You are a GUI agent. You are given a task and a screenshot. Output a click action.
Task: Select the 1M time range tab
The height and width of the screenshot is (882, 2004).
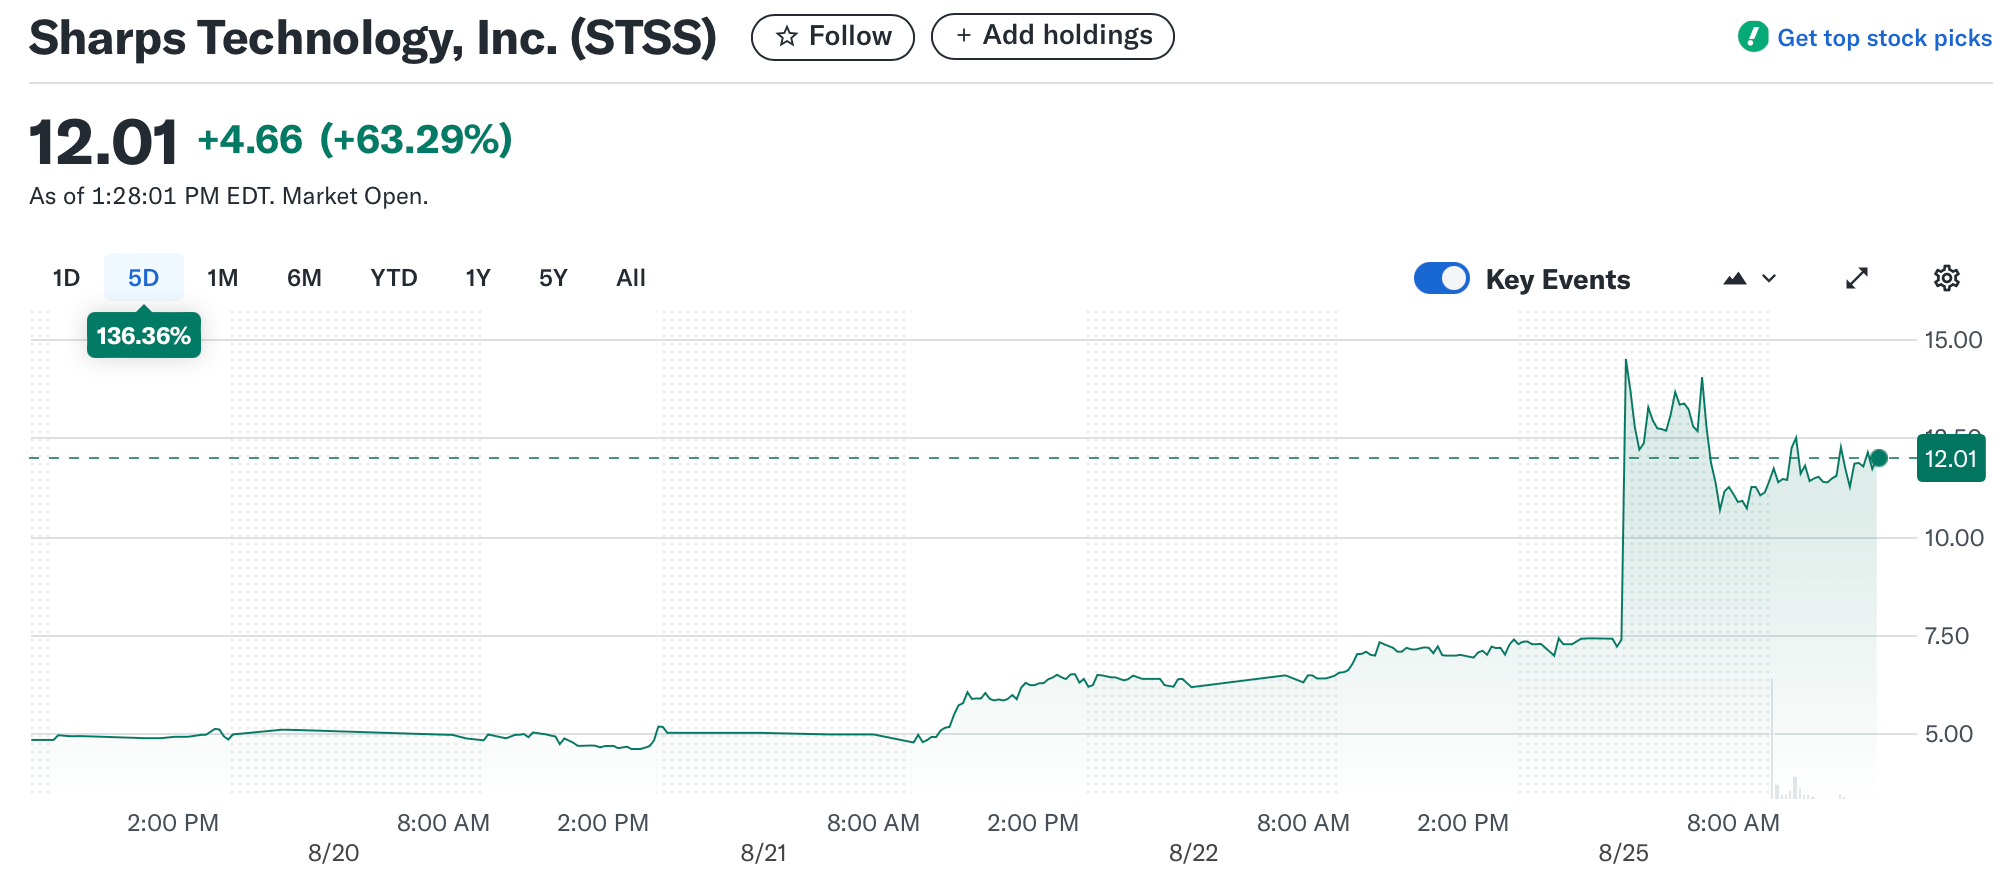pos(222,278)
